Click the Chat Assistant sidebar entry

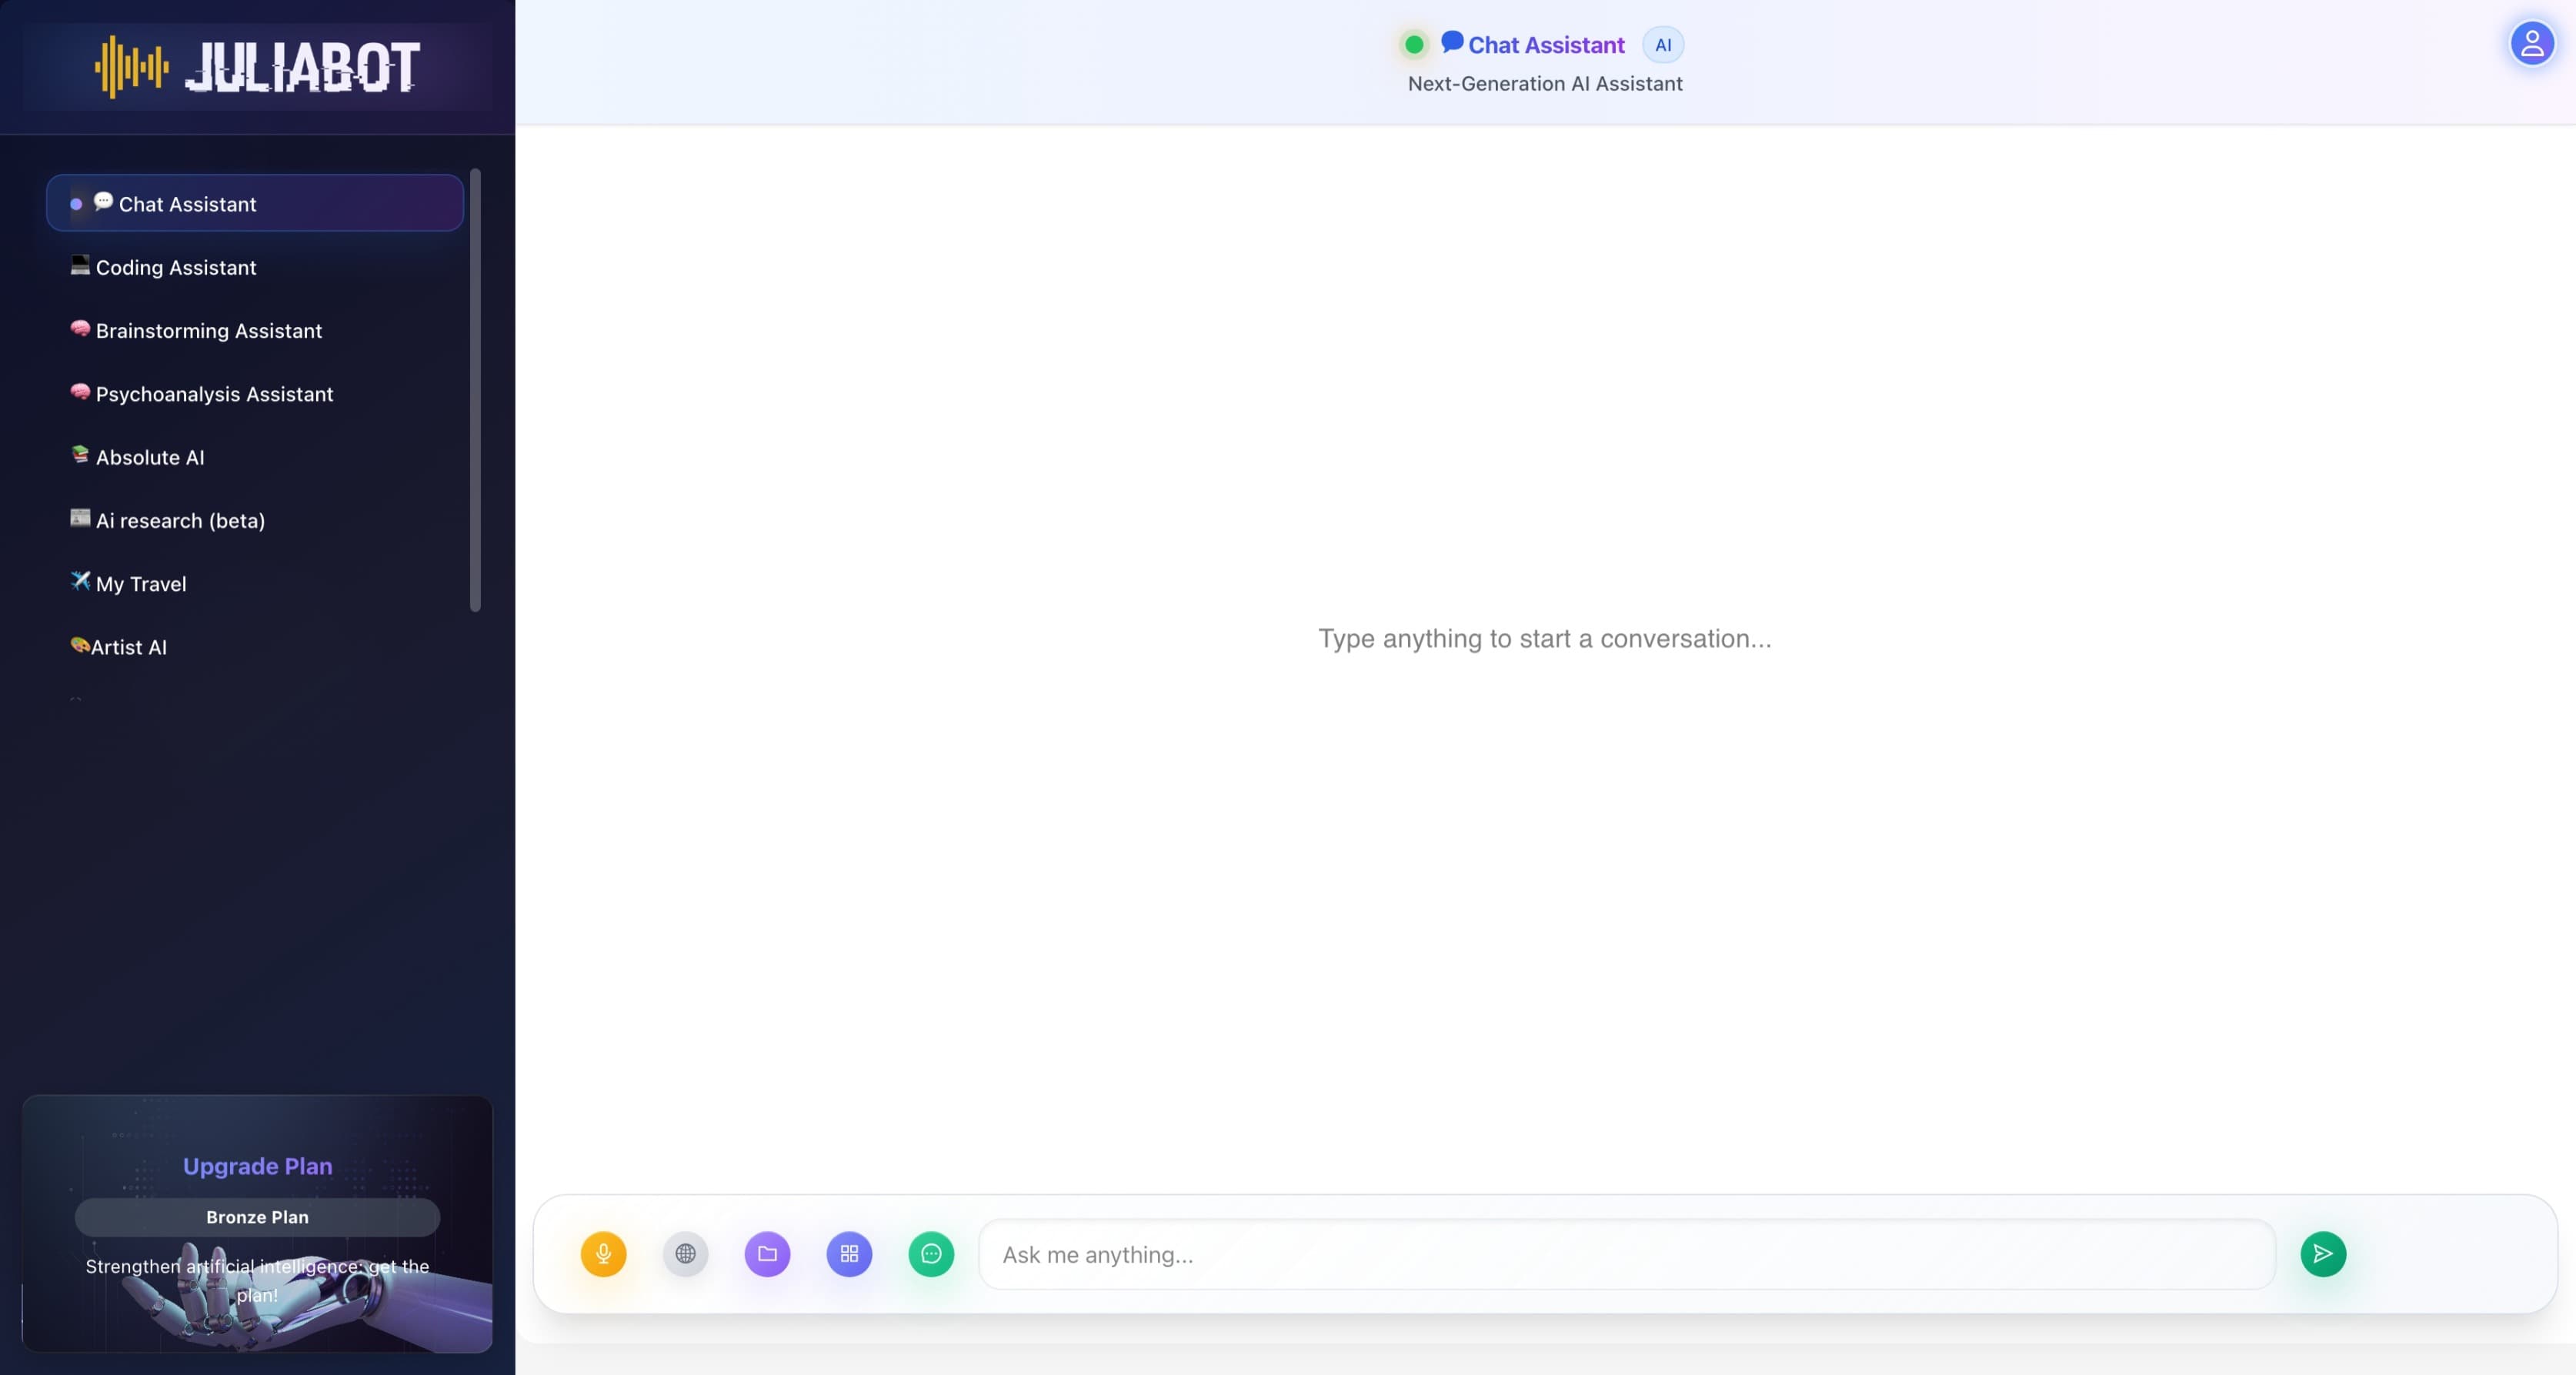186,203
